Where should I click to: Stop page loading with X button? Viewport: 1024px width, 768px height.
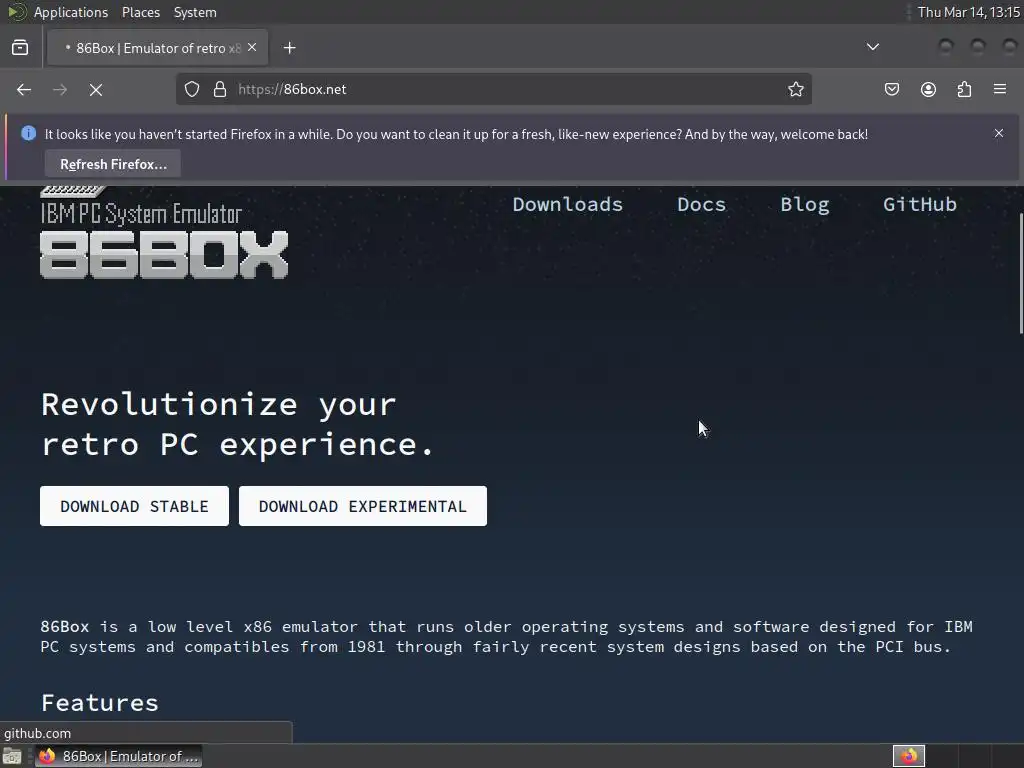96,89
